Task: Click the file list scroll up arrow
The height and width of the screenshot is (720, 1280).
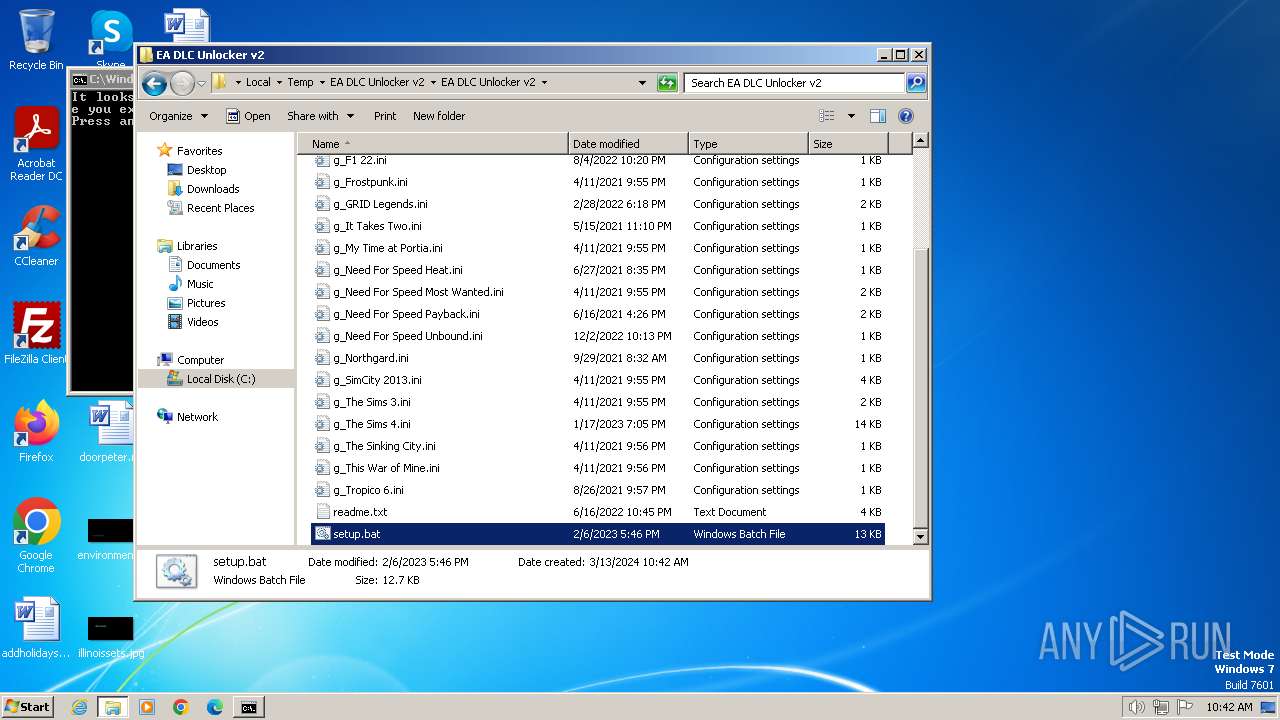Action: (x=921, y=141)
